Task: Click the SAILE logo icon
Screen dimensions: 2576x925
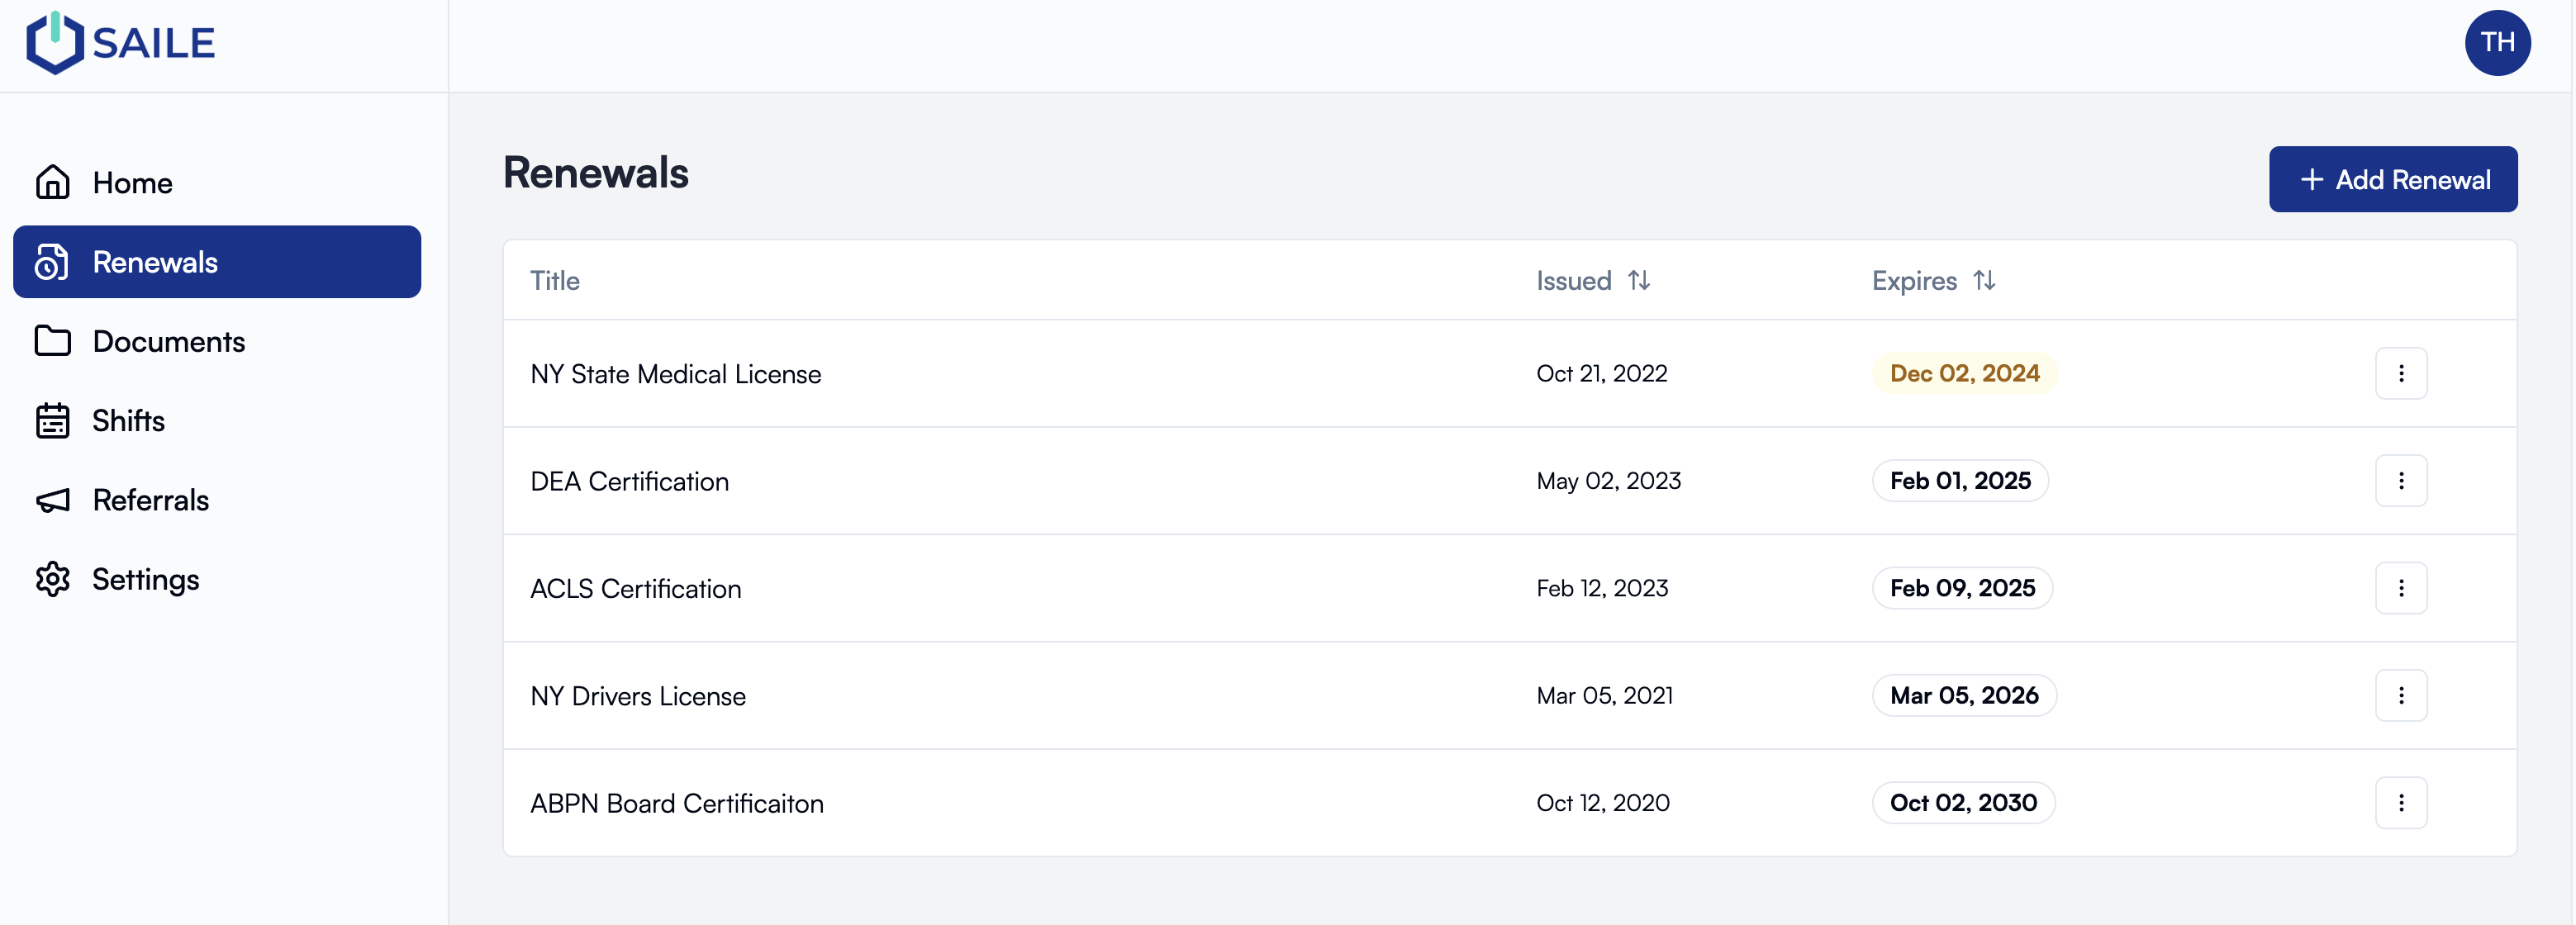Action: pyautogui.click(x=54, y=43)
